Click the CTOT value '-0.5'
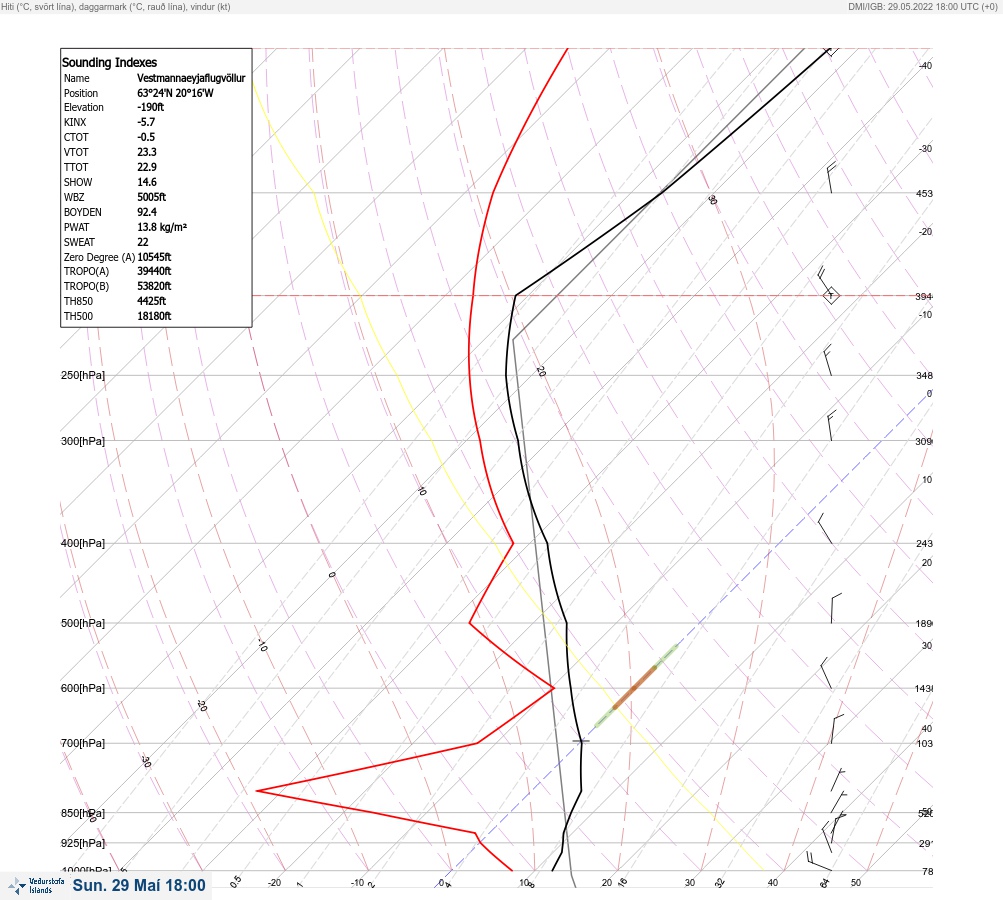This screenshot has width=1003, height=900. [146, 137]
